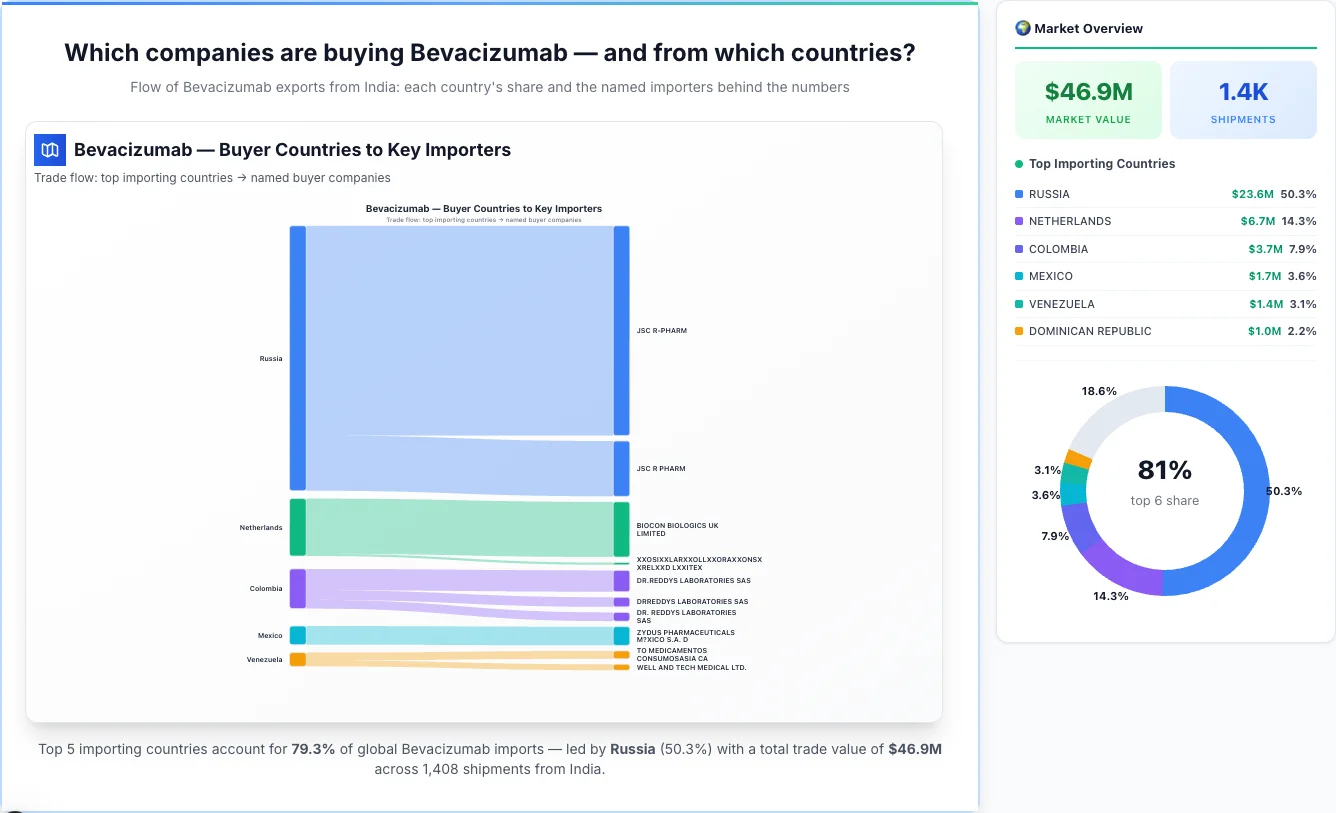Image resolution: width=1336 pixels, height=813 pixels.
Task: Select the violet legend marker for COLOMBIA
Action: point(1019,249)
